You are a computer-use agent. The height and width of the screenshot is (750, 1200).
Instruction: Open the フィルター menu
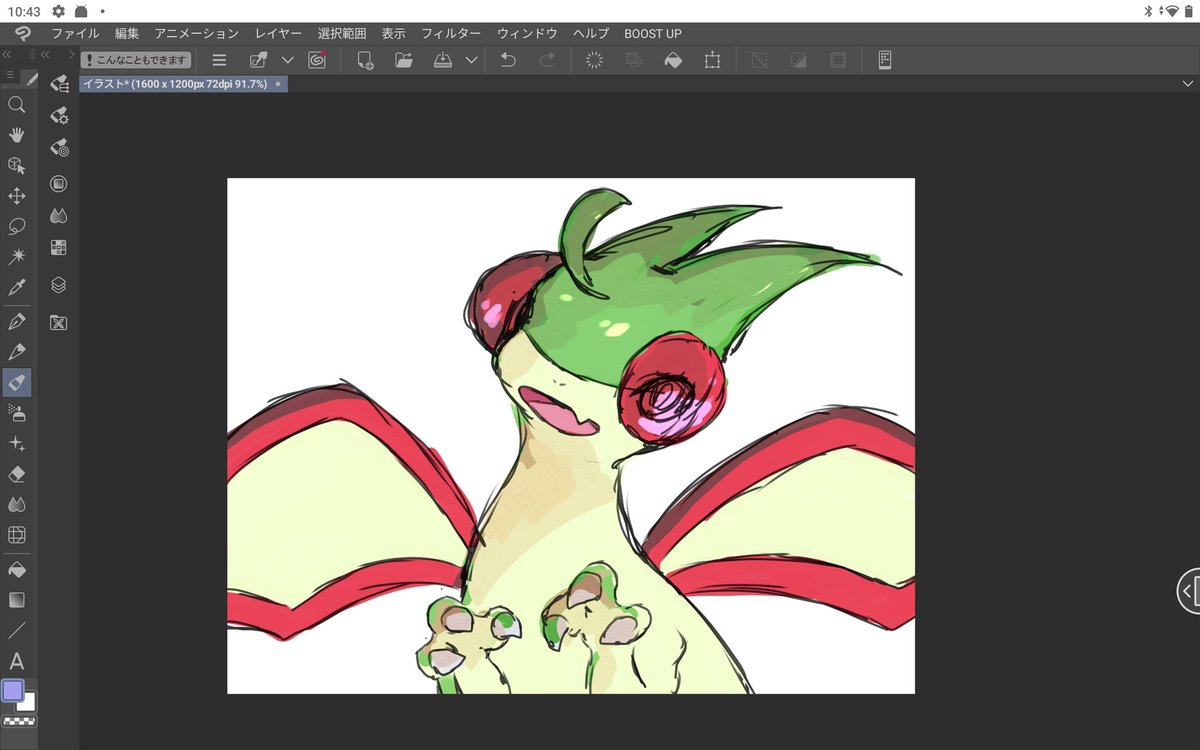point(451,33)
